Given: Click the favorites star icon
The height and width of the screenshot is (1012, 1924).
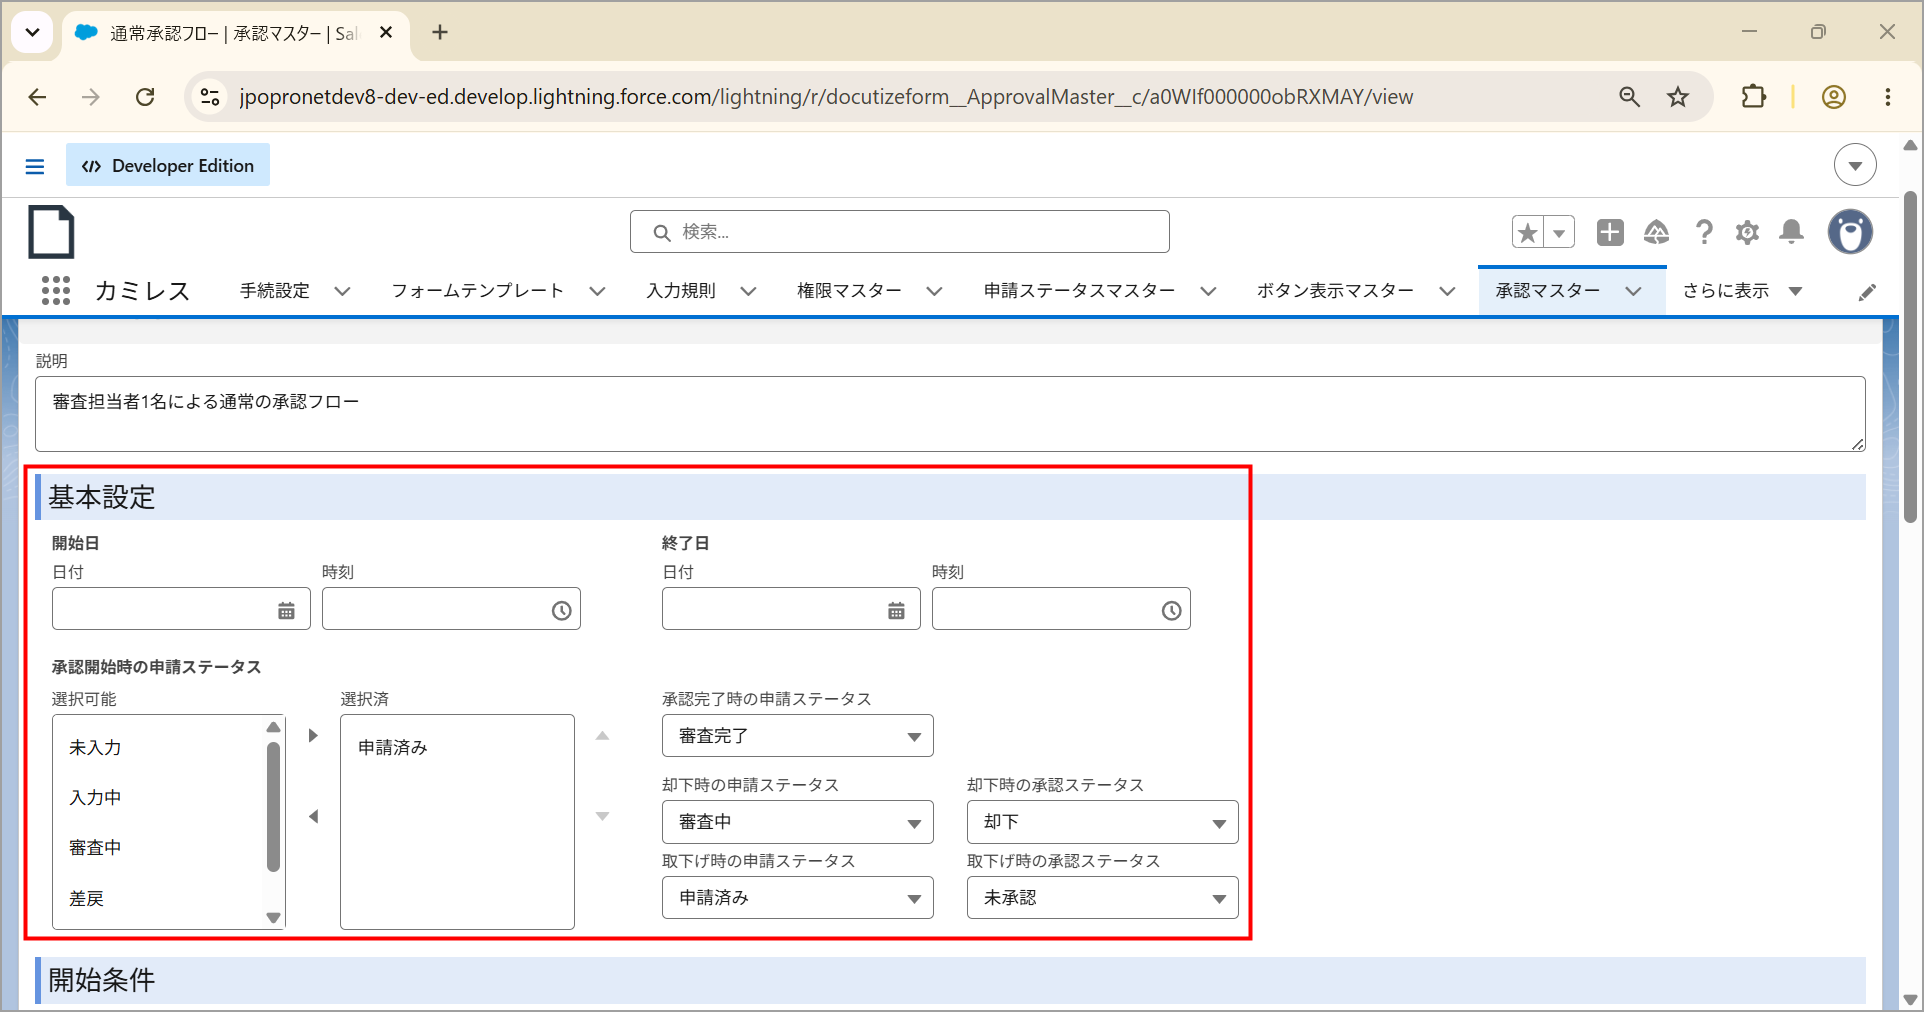Looking at the screenshot, I should (1527, 232).
